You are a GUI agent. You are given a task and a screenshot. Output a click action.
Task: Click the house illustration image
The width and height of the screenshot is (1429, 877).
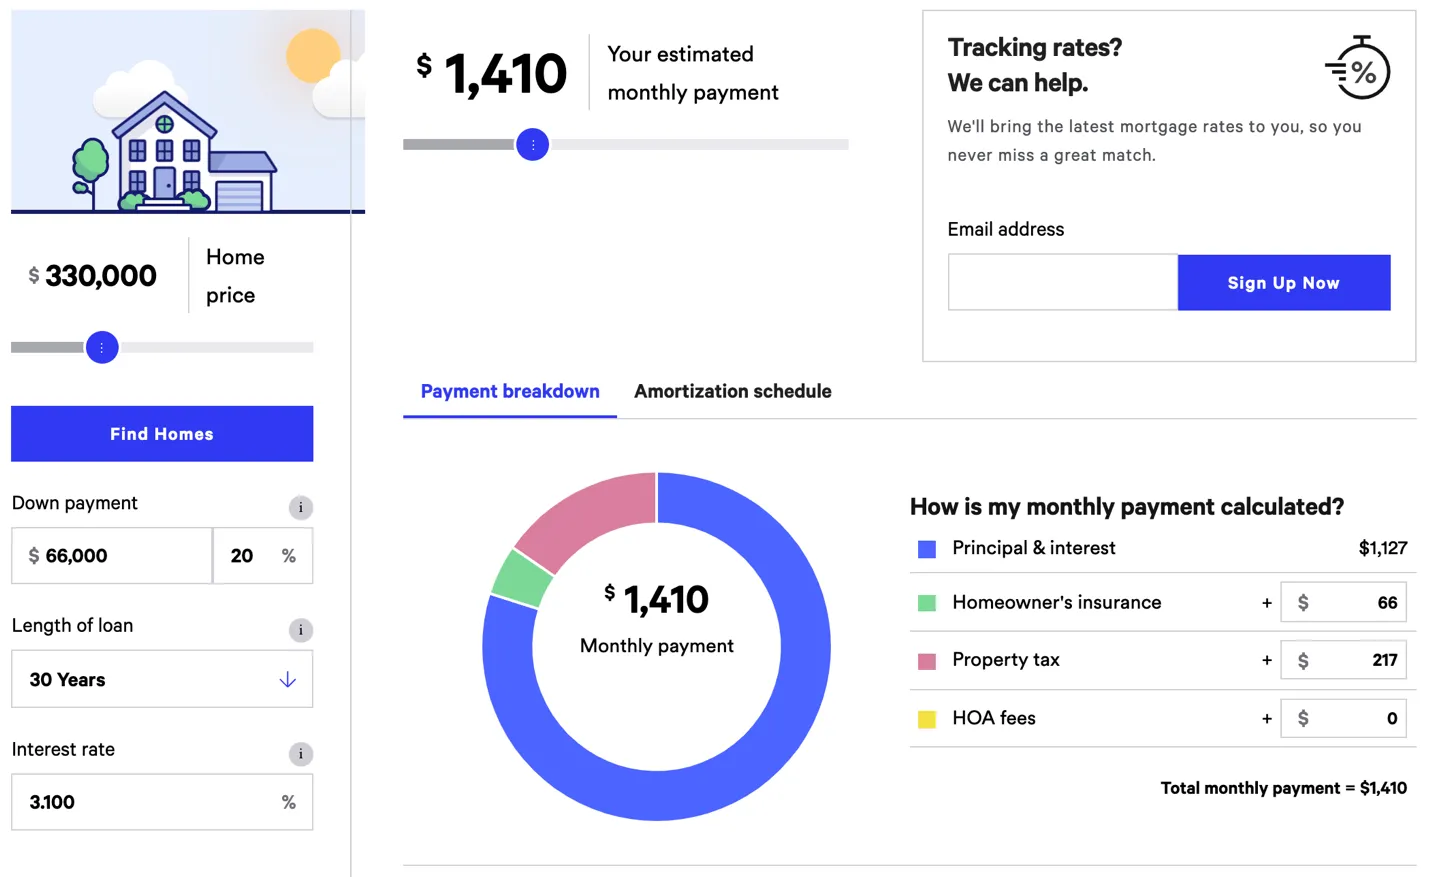tap(187, 112)
